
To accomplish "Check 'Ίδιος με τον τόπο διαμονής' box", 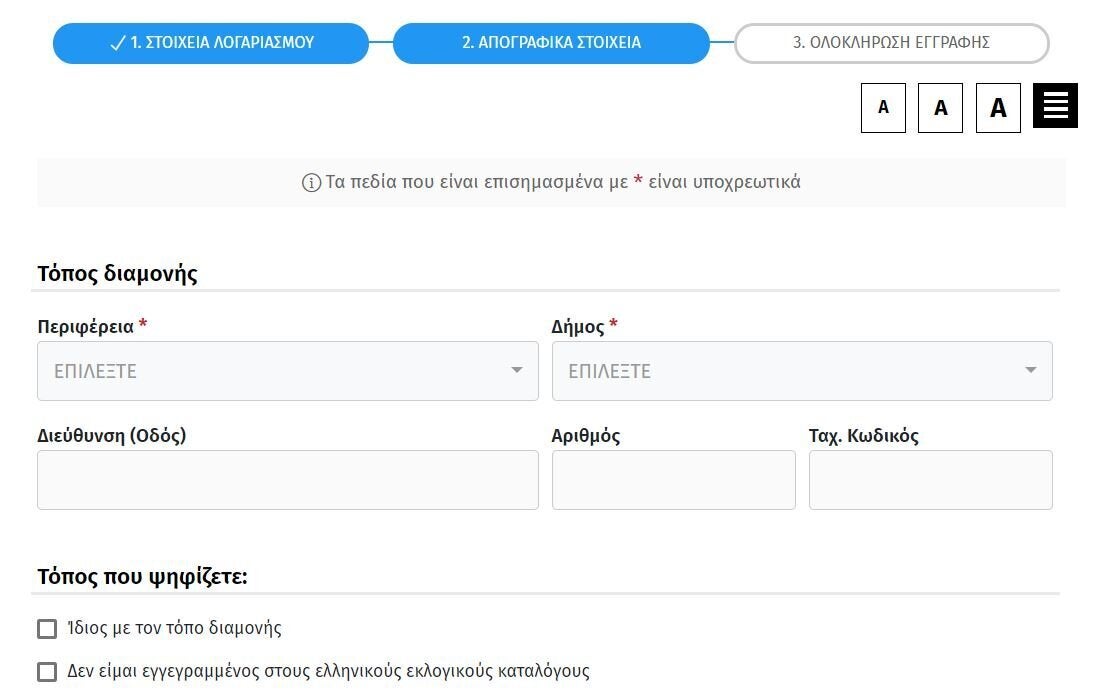I will pos(47,629).
